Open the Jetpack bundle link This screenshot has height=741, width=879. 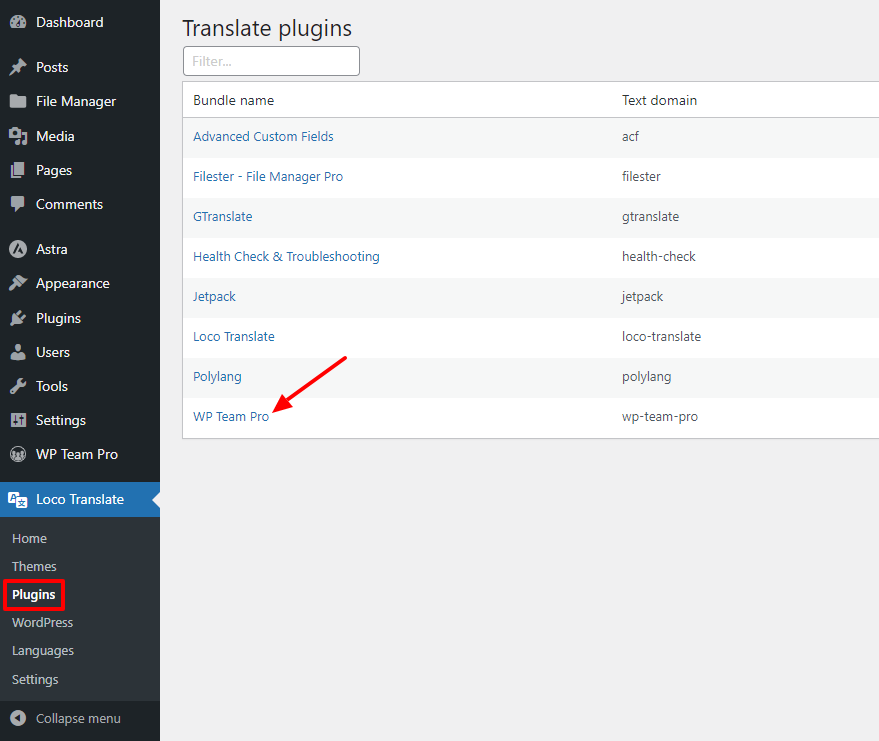click(214, 297)
